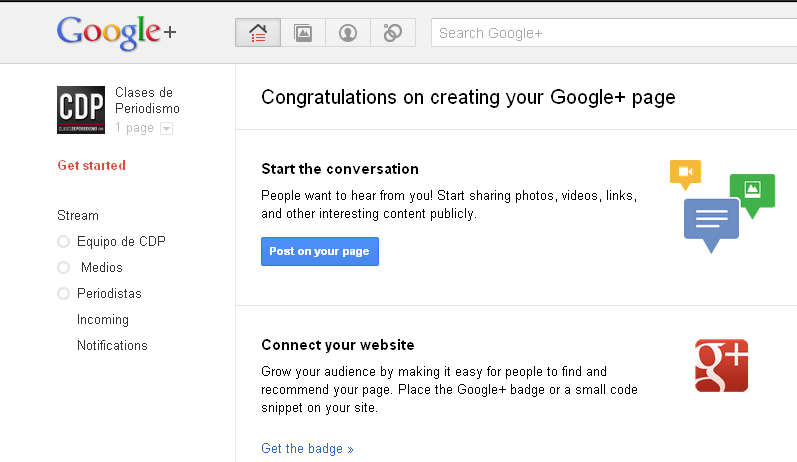Click the Medios label

(102, 267)
